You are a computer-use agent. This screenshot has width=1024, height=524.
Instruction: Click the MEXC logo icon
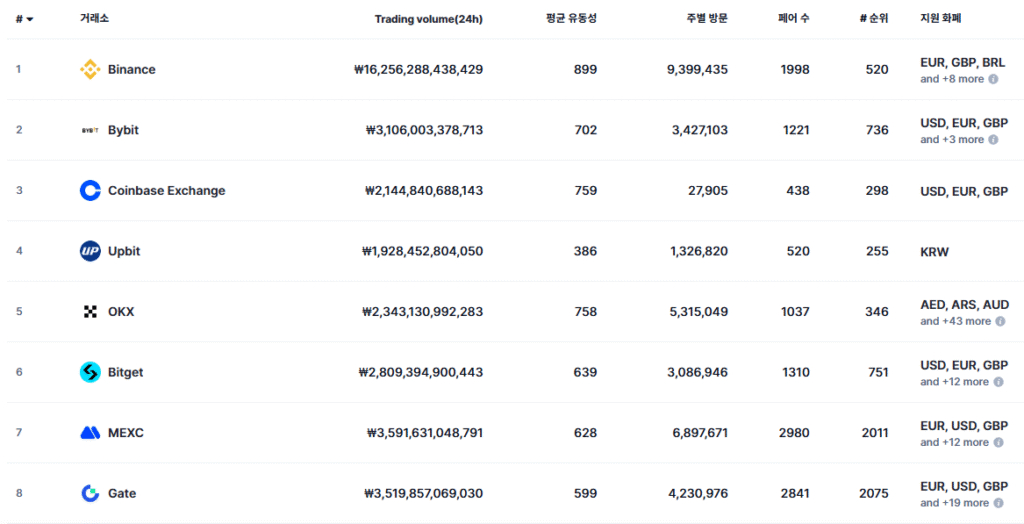click(x=90, y=433)
